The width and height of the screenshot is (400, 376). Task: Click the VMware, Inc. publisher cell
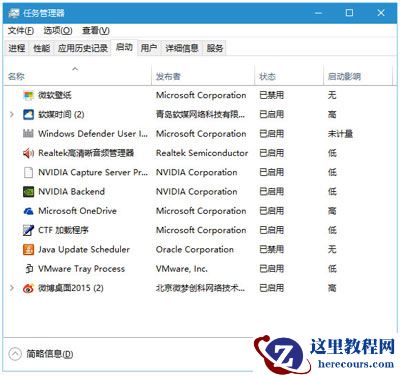coord(182,269)
